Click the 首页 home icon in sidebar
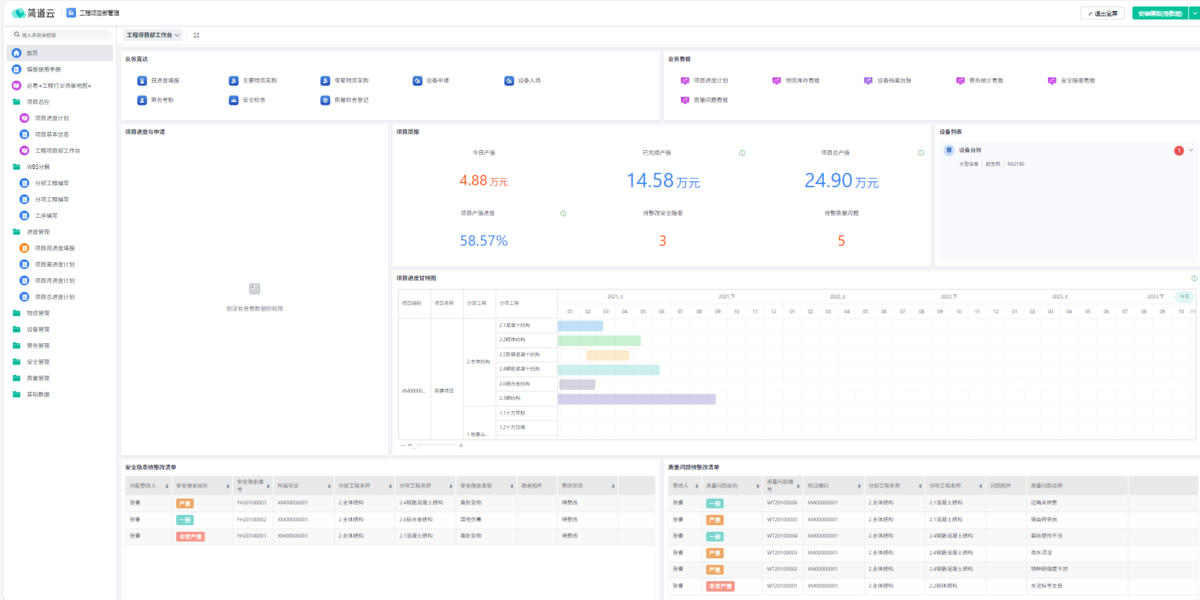 coord(16,53)
